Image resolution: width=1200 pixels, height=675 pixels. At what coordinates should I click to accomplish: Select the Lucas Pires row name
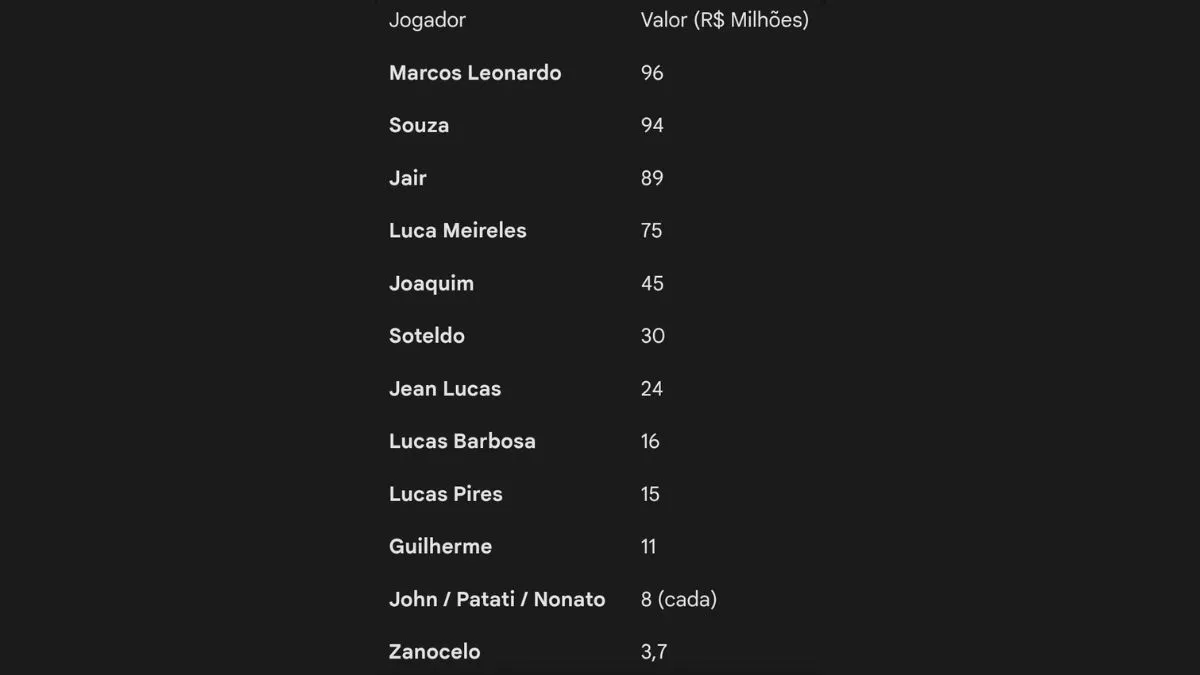tap(446, 494)
